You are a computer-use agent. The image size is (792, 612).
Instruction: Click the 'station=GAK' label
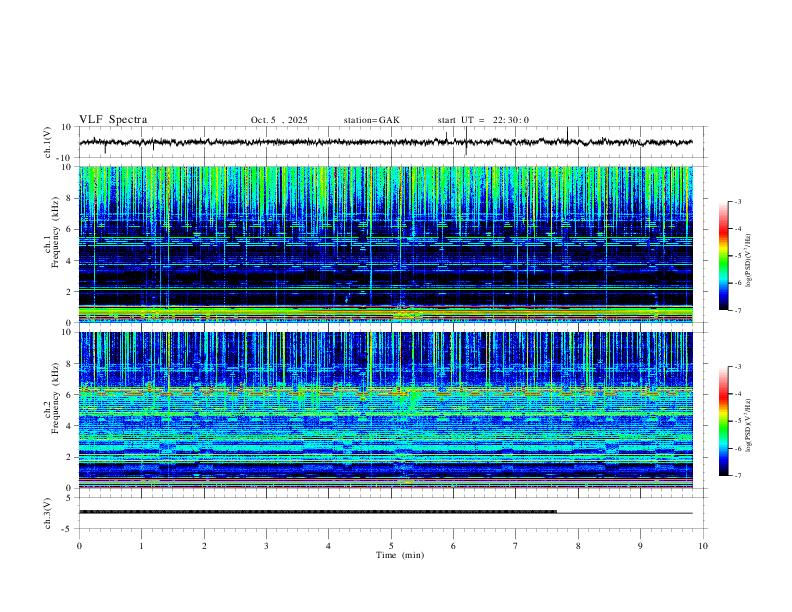[371, 120]
